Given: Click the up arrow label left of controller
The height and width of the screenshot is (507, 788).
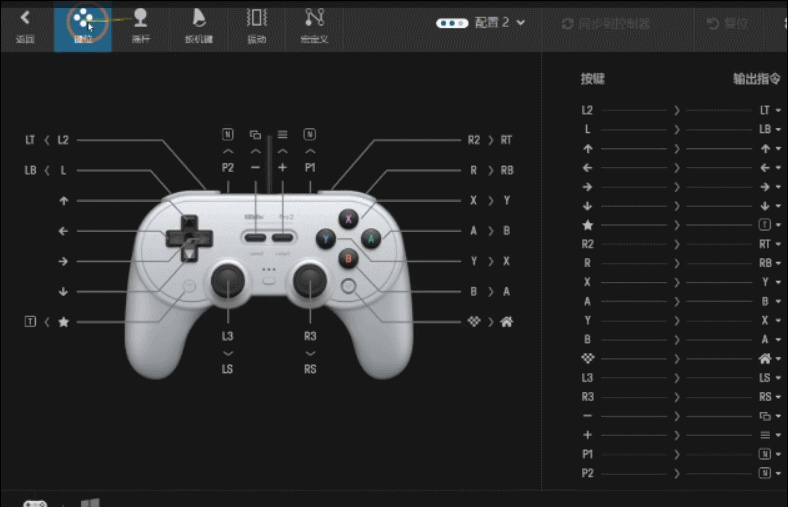Looking at the screenshot, I should (x=63, y=201).
